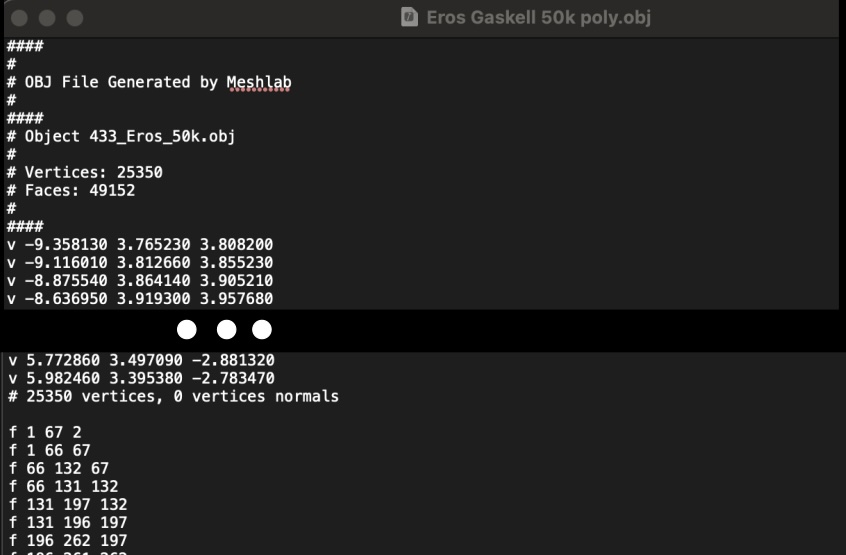Place cursor on "Object 433_Eros_50k.obj" line
The image size is (846, 555).
129,136
